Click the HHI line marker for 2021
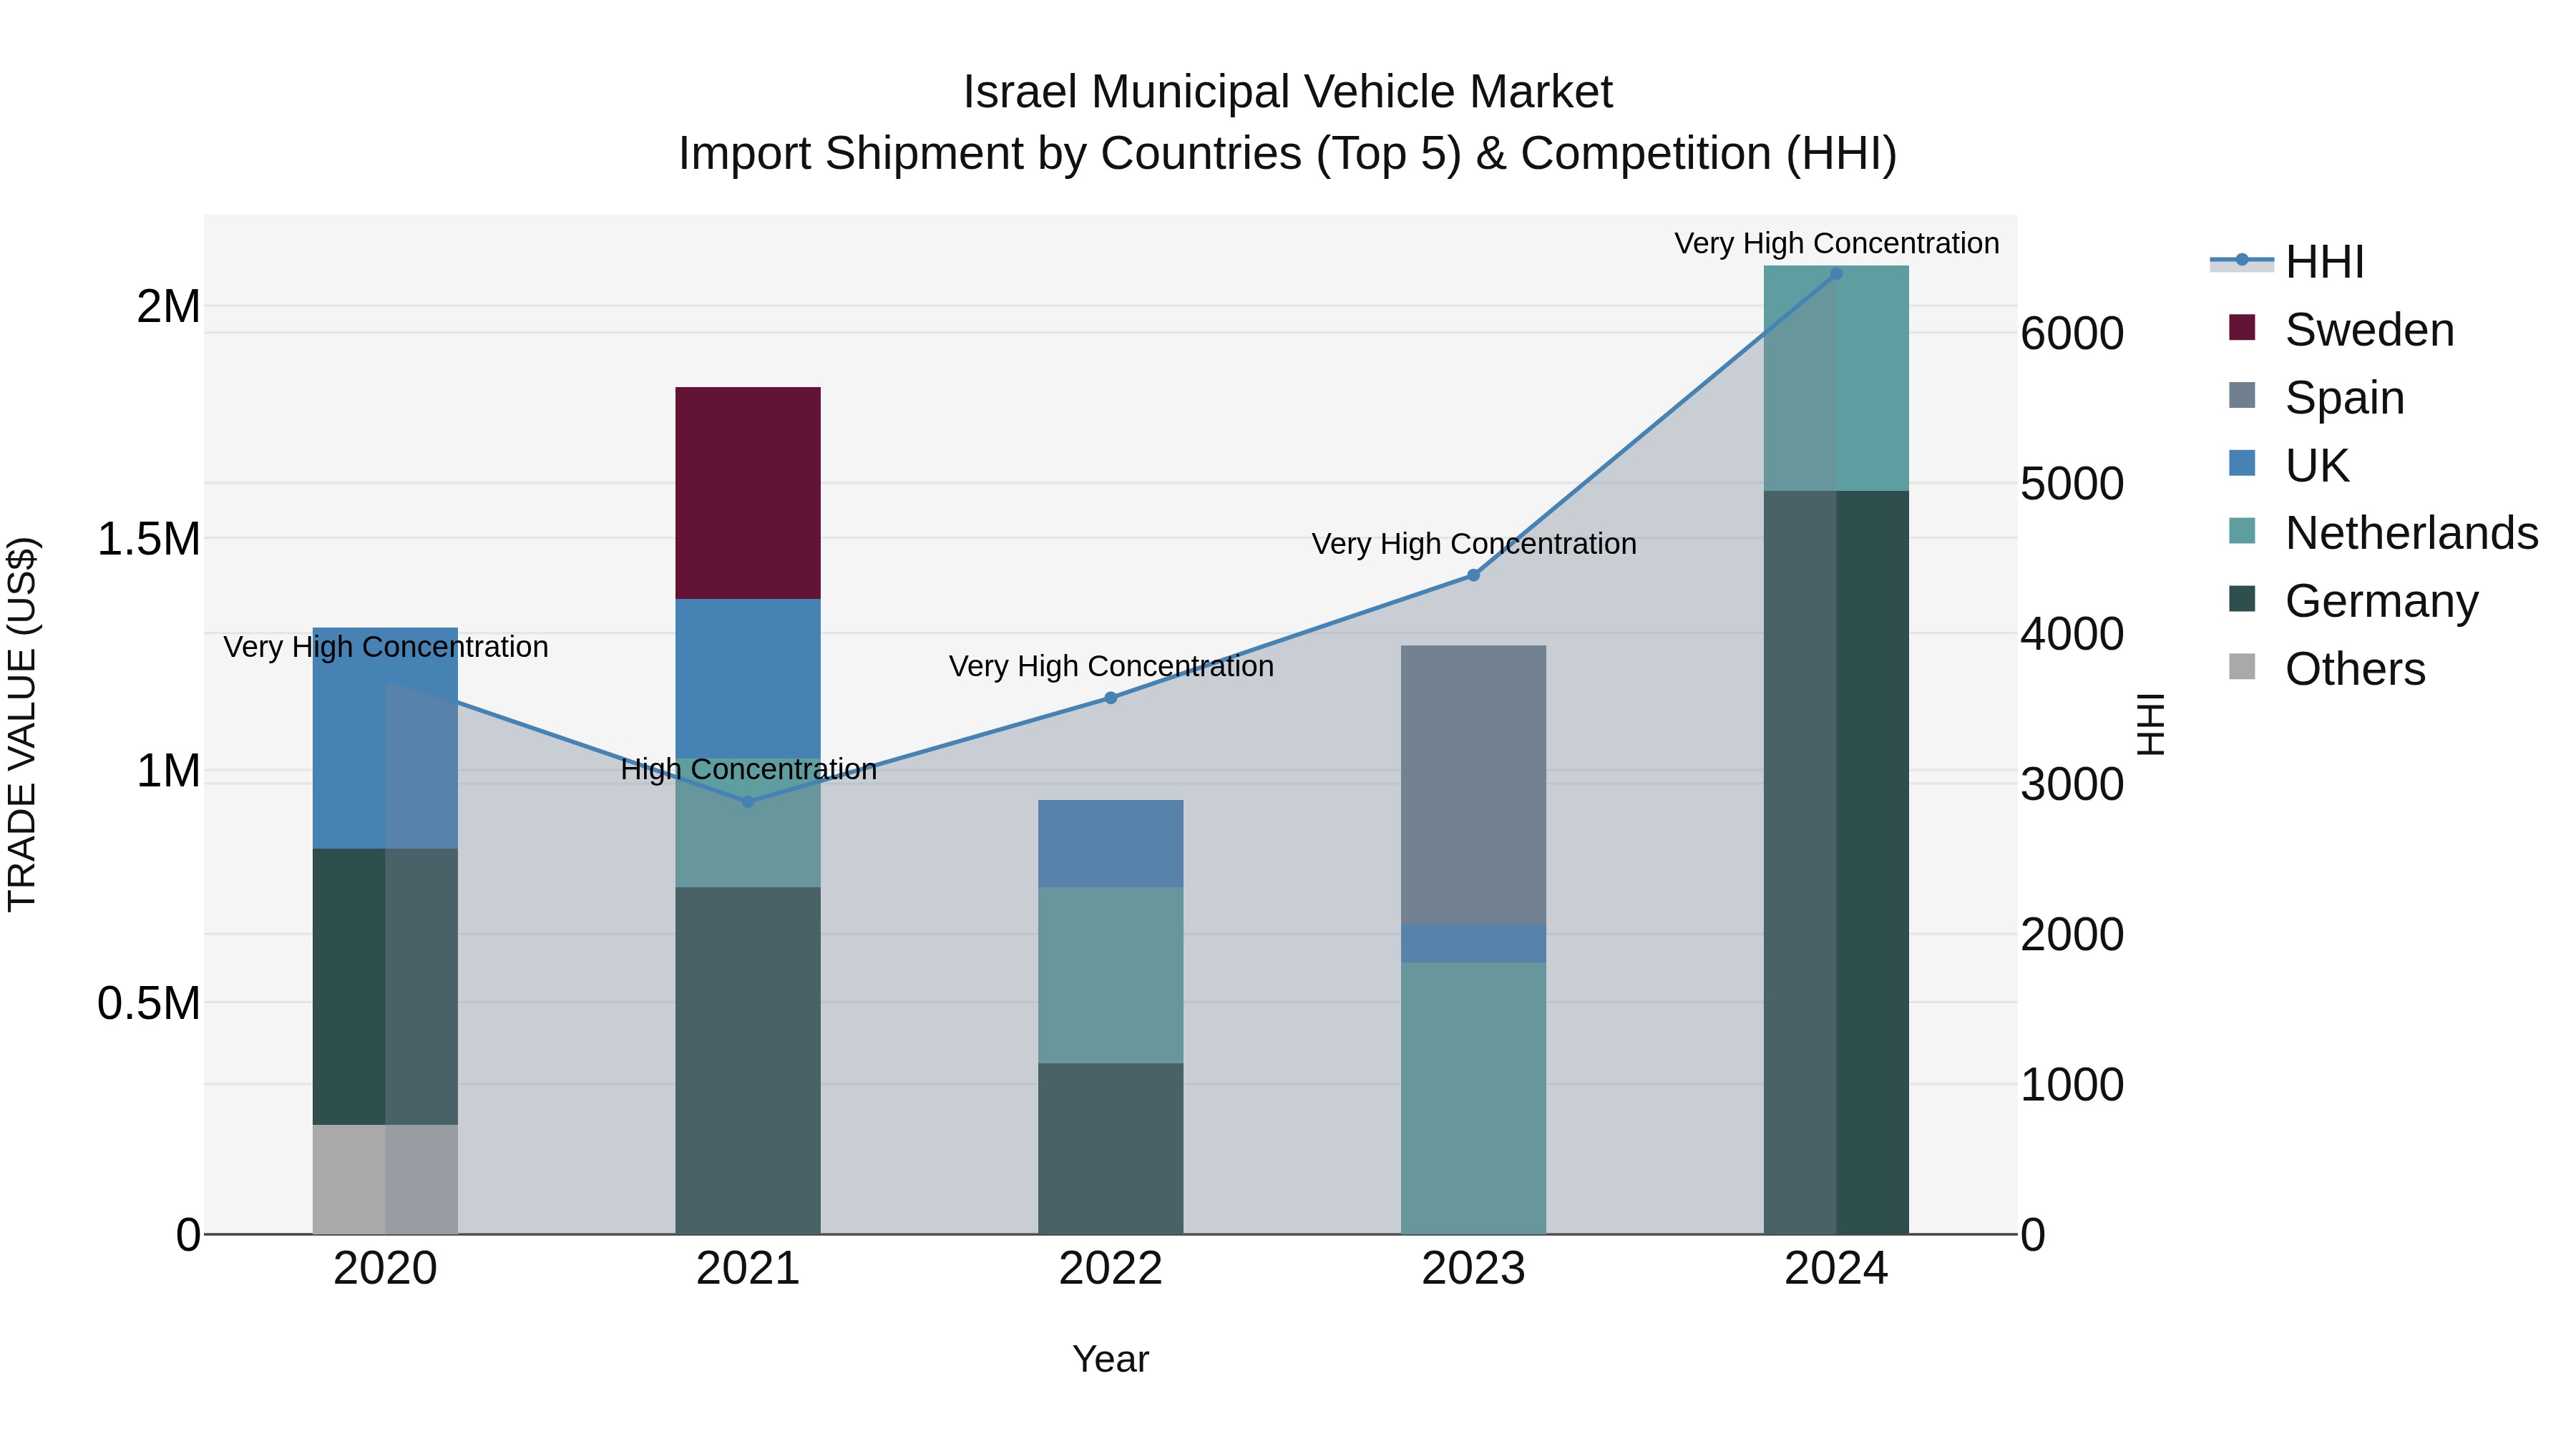The width and height of the screenshot is (2576, 1449). [748, 802]
